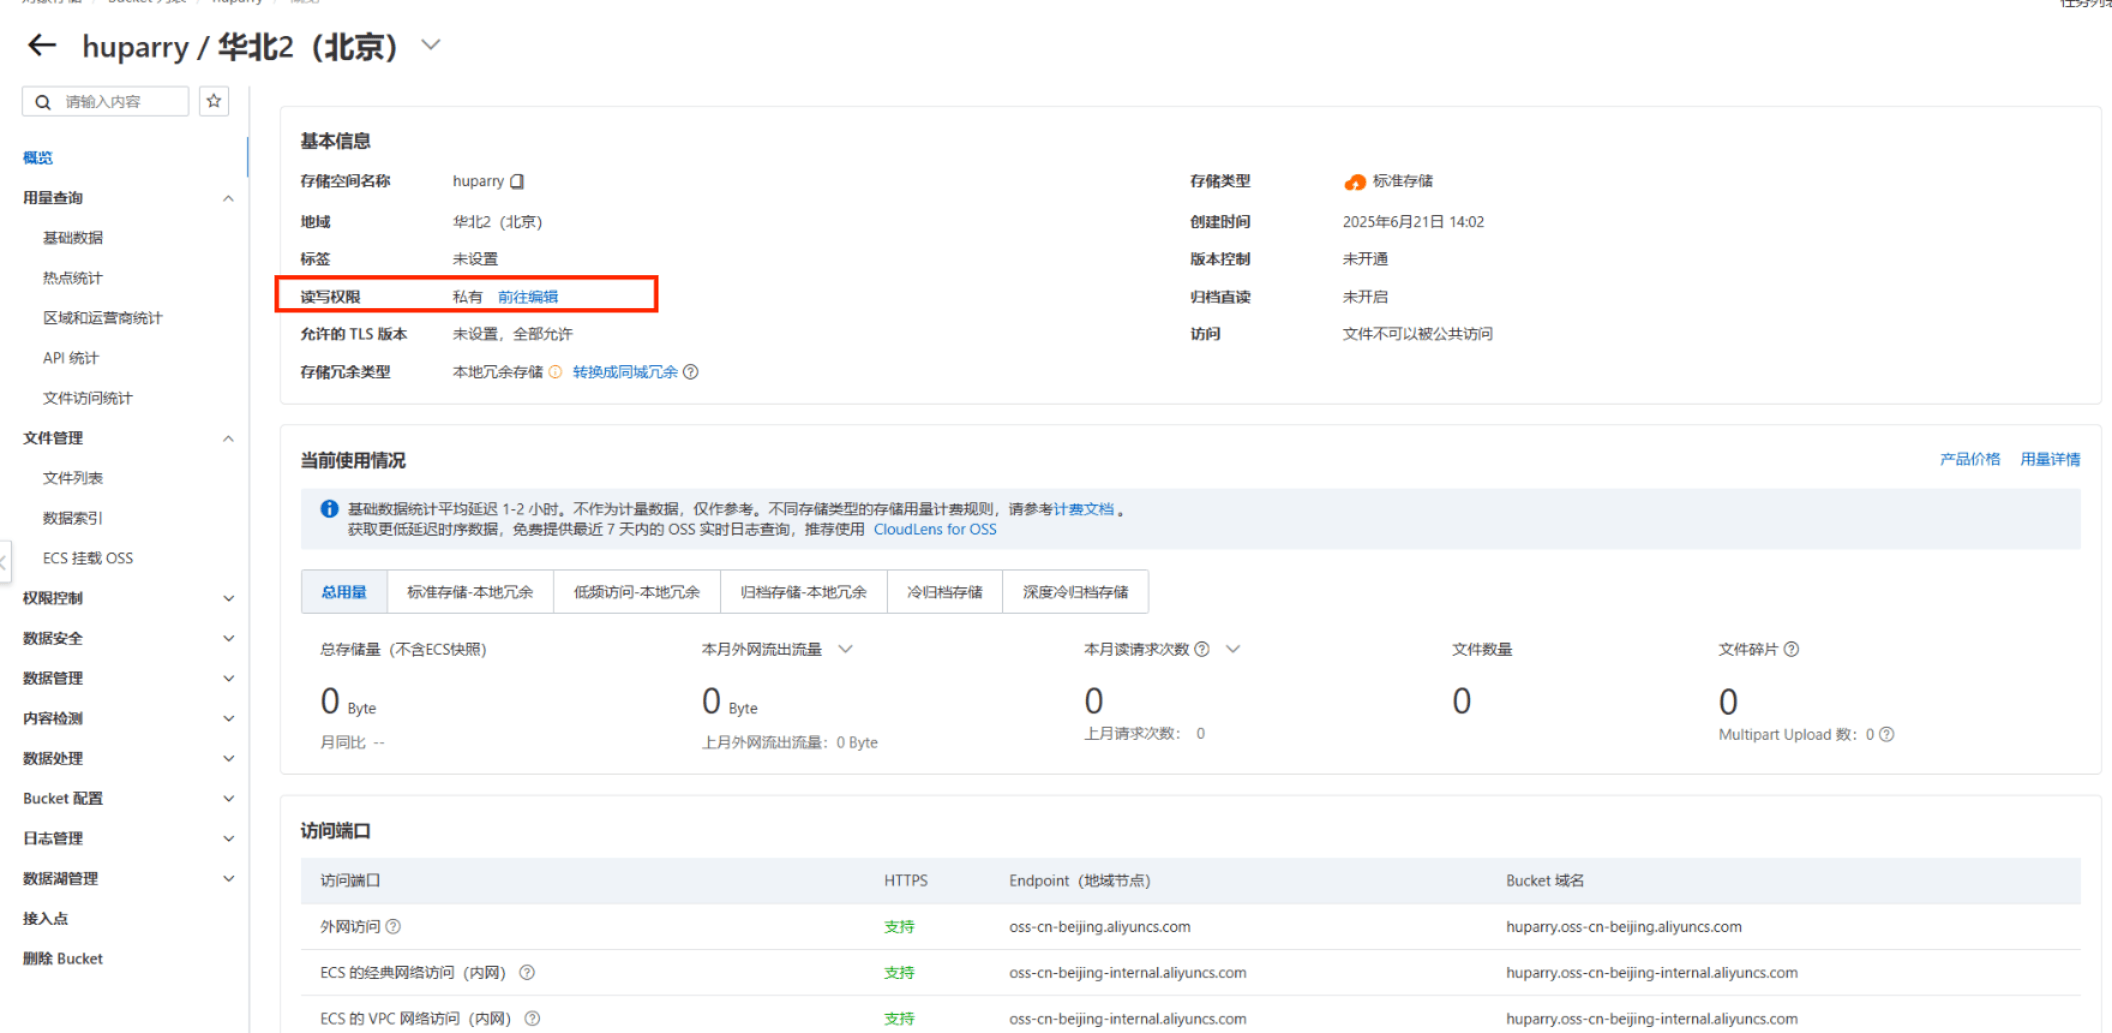This screenshot has width=2112, height=1033.
Task: Click the back arrow beside huparry title
Action: pos(42,45)
